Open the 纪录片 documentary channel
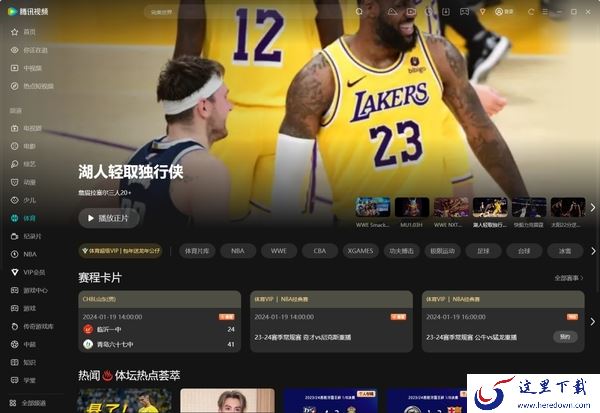 26,236
